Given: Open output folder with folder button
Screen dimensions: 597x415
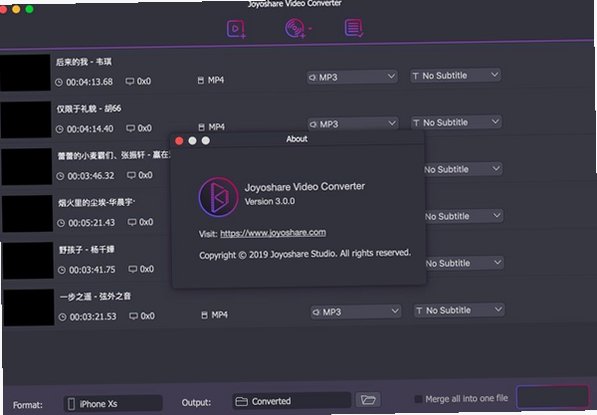Looking at the screenshot, I should click(x=368, y=400).
